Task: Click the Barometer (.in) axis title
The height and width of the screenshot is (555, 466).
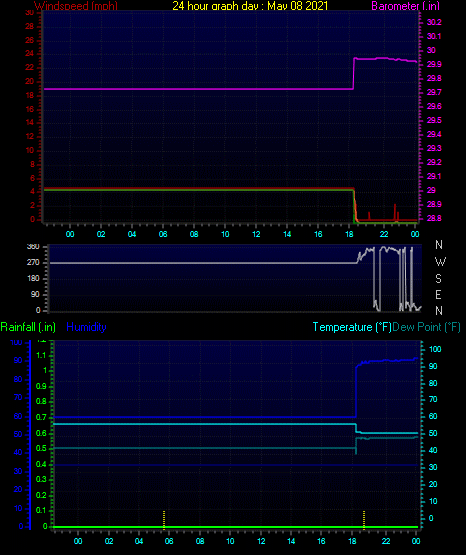Action: [405, 6]
